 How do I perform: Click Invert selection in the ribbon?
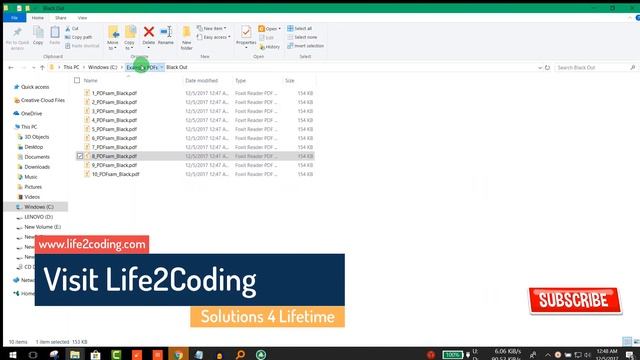(305, 46)
